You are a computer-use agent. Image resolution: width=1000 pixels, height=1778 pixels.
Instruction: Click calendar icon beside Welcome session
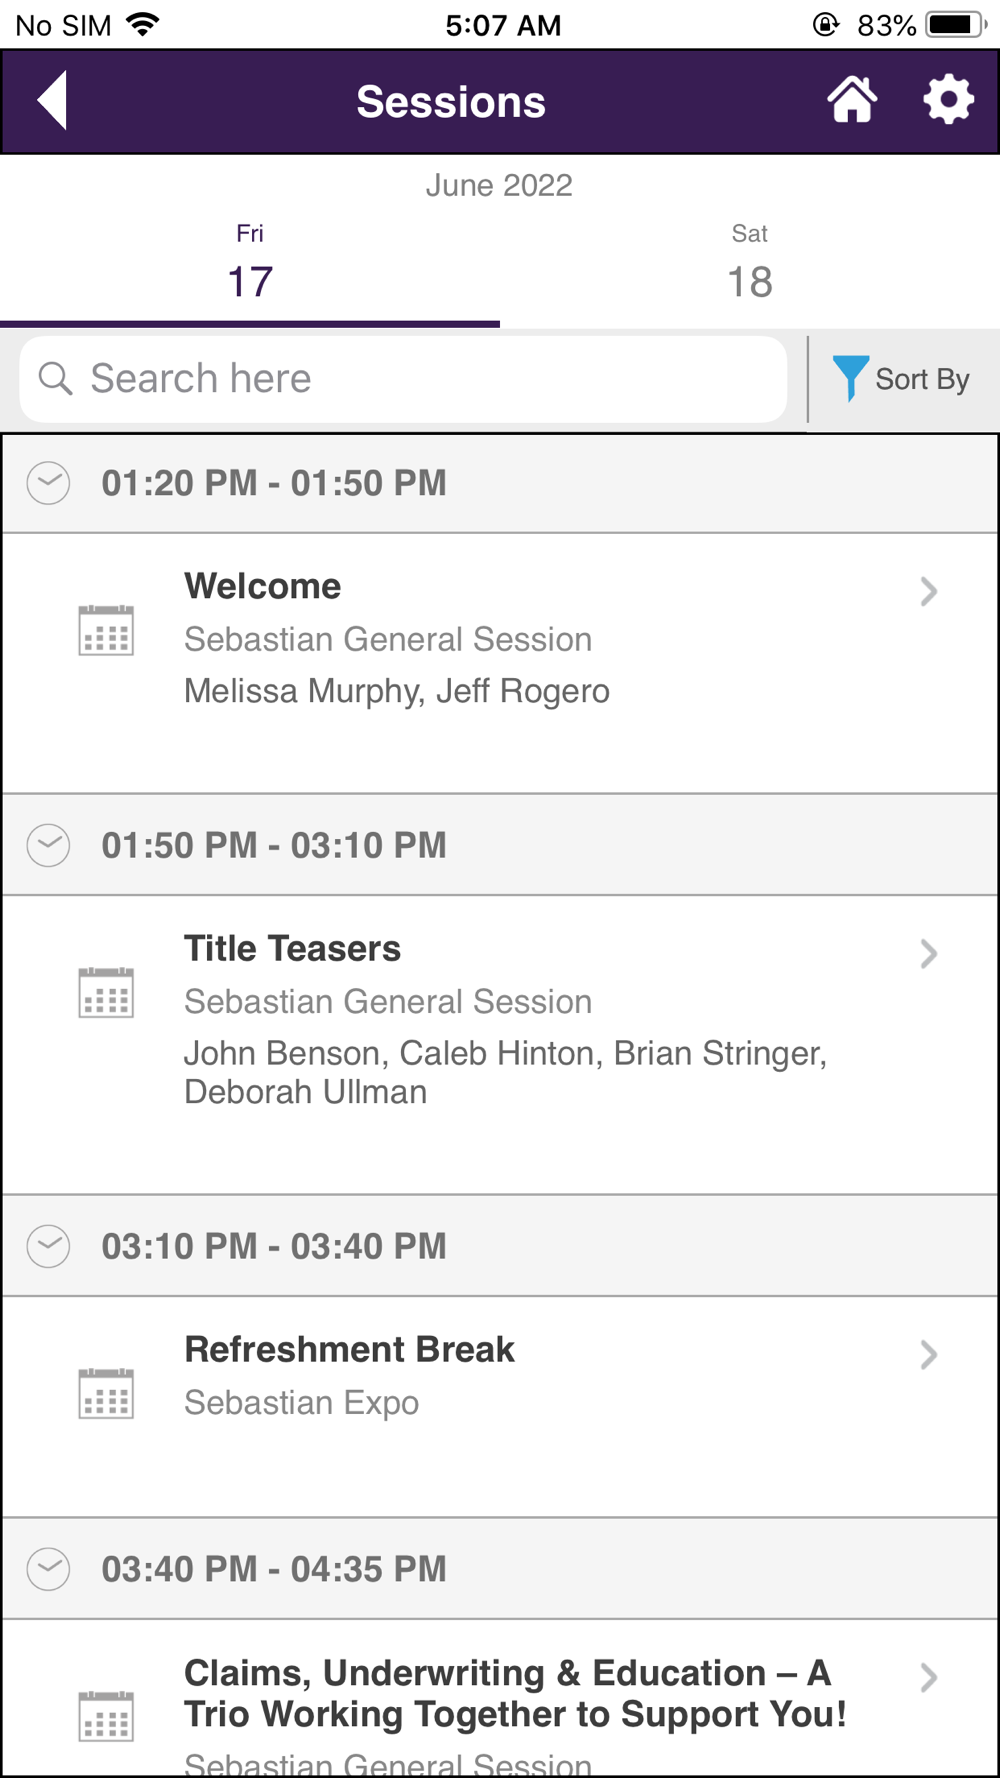click(x=106, y=631)
